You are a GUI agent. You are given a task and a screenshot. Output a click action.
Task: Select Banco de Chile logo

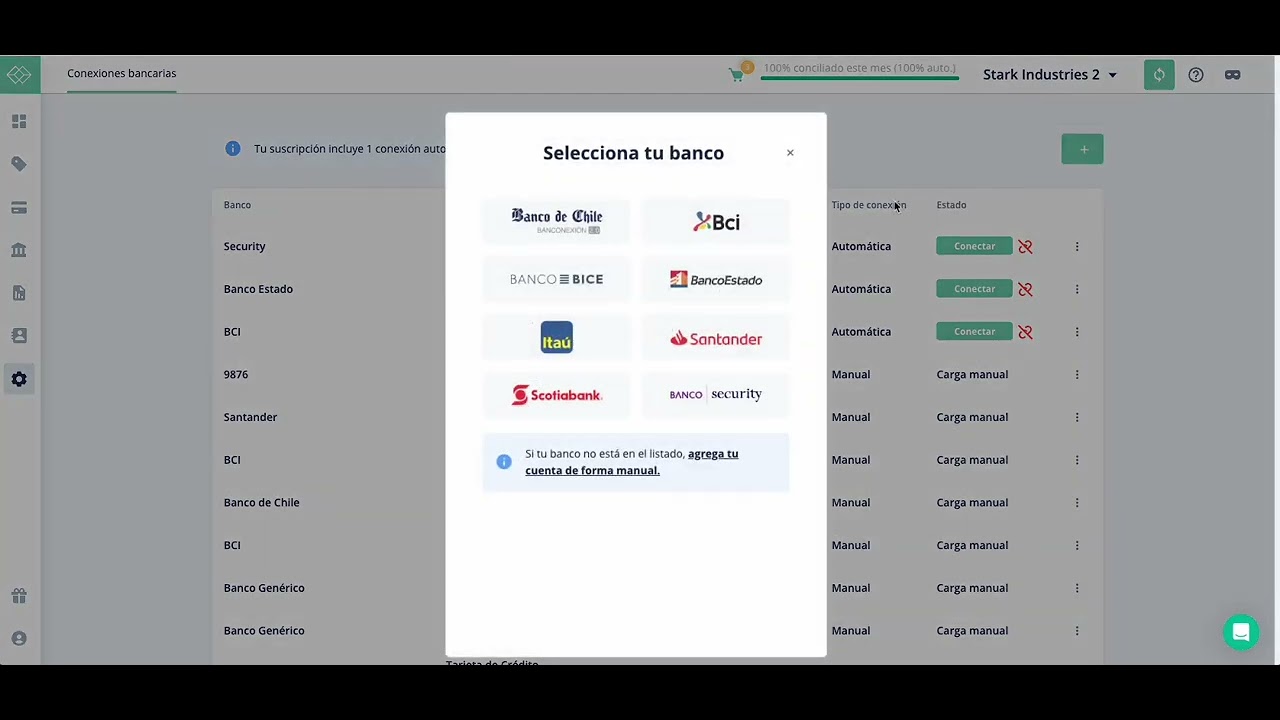pos(556,221)
